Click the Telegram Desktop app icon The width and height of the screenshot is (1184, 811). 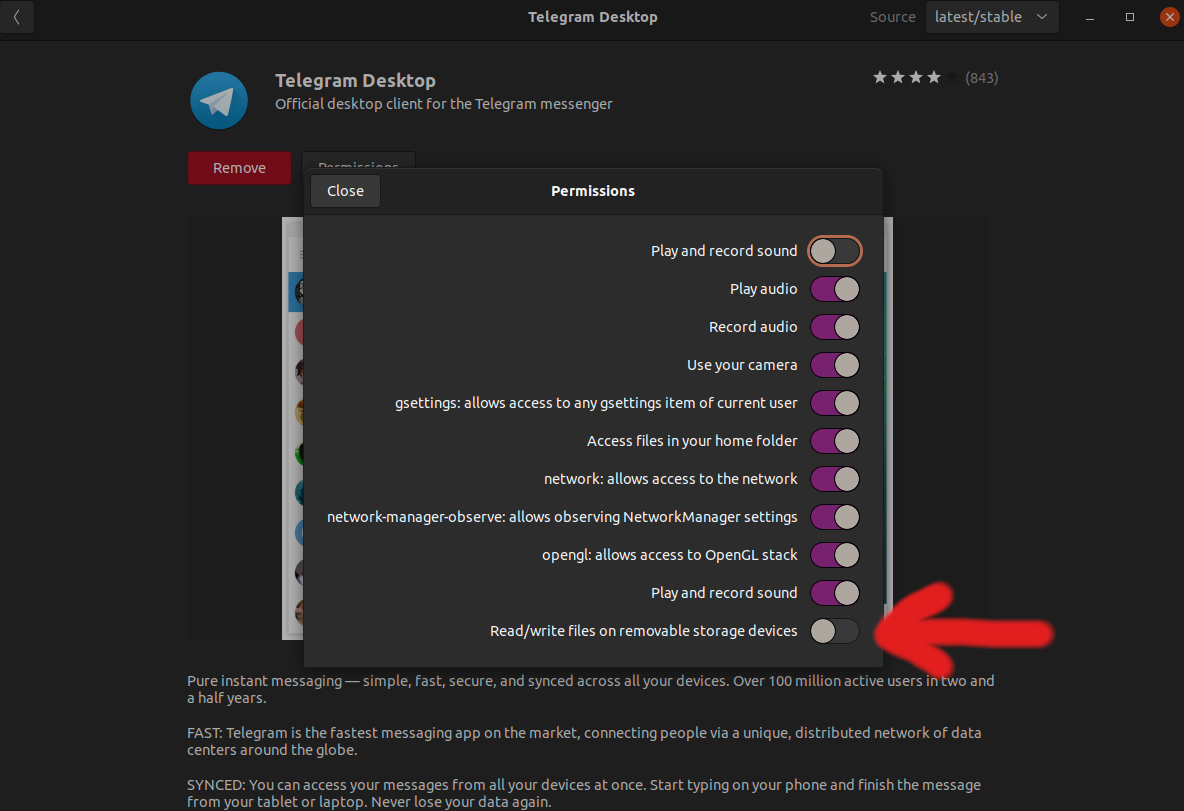point(219,100)
